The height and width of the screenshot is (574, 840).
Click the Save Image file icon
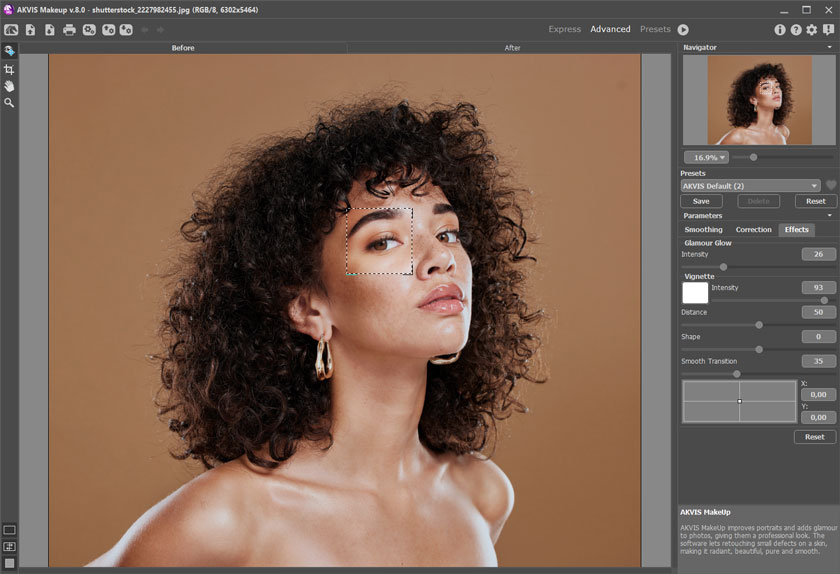coord(50,30)
